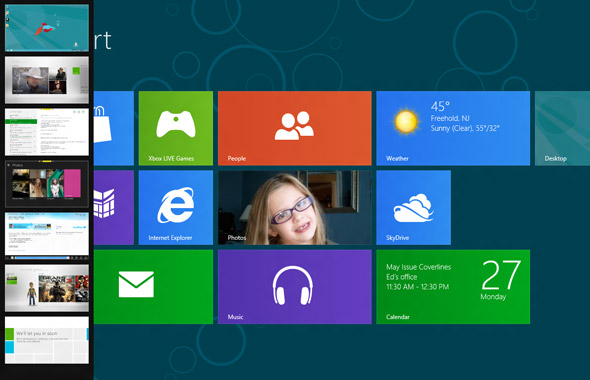The image size is (590, 380).
Task: Switch to desktop thumbnail with fish wallpaper
Action: (47, 28)
